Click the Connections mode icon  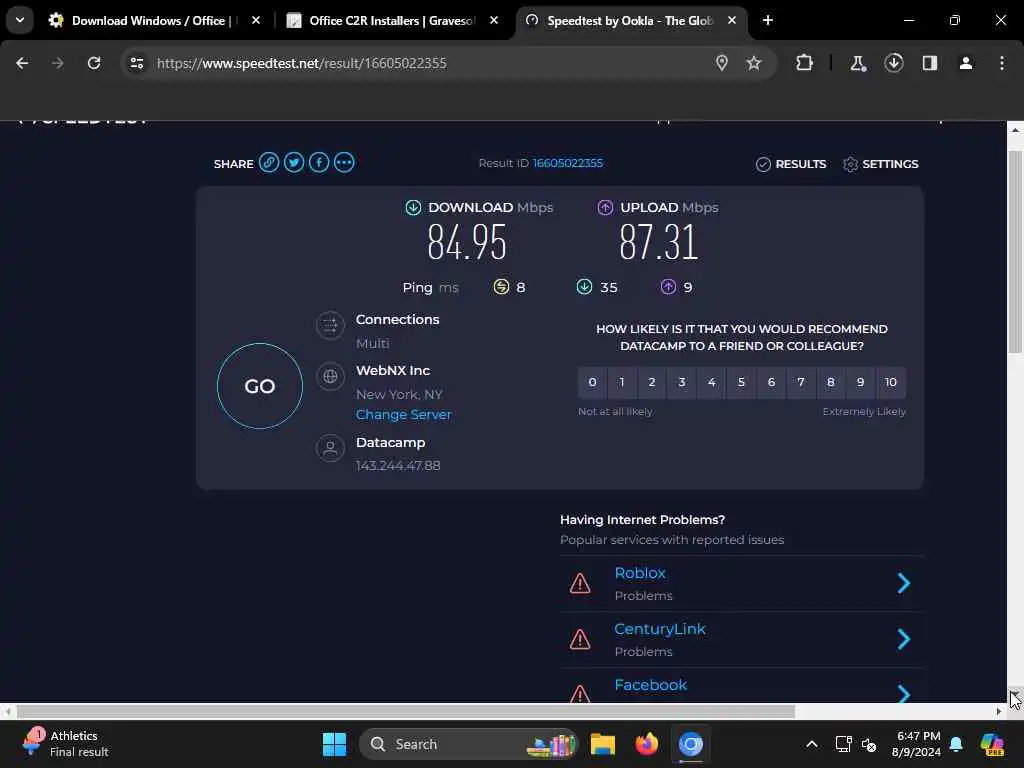click(330, 325)
